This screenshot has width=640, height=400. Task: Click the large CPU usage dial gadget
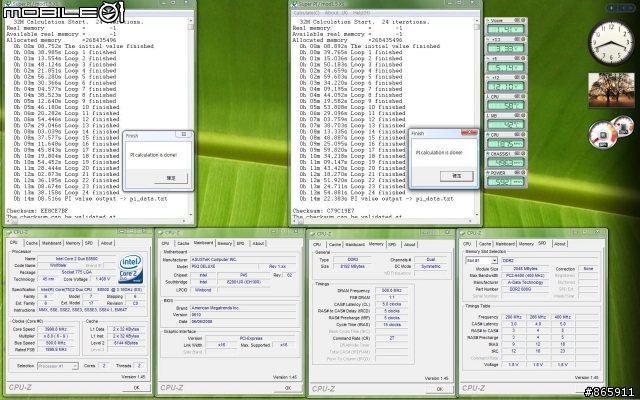[x=603, y=134]
